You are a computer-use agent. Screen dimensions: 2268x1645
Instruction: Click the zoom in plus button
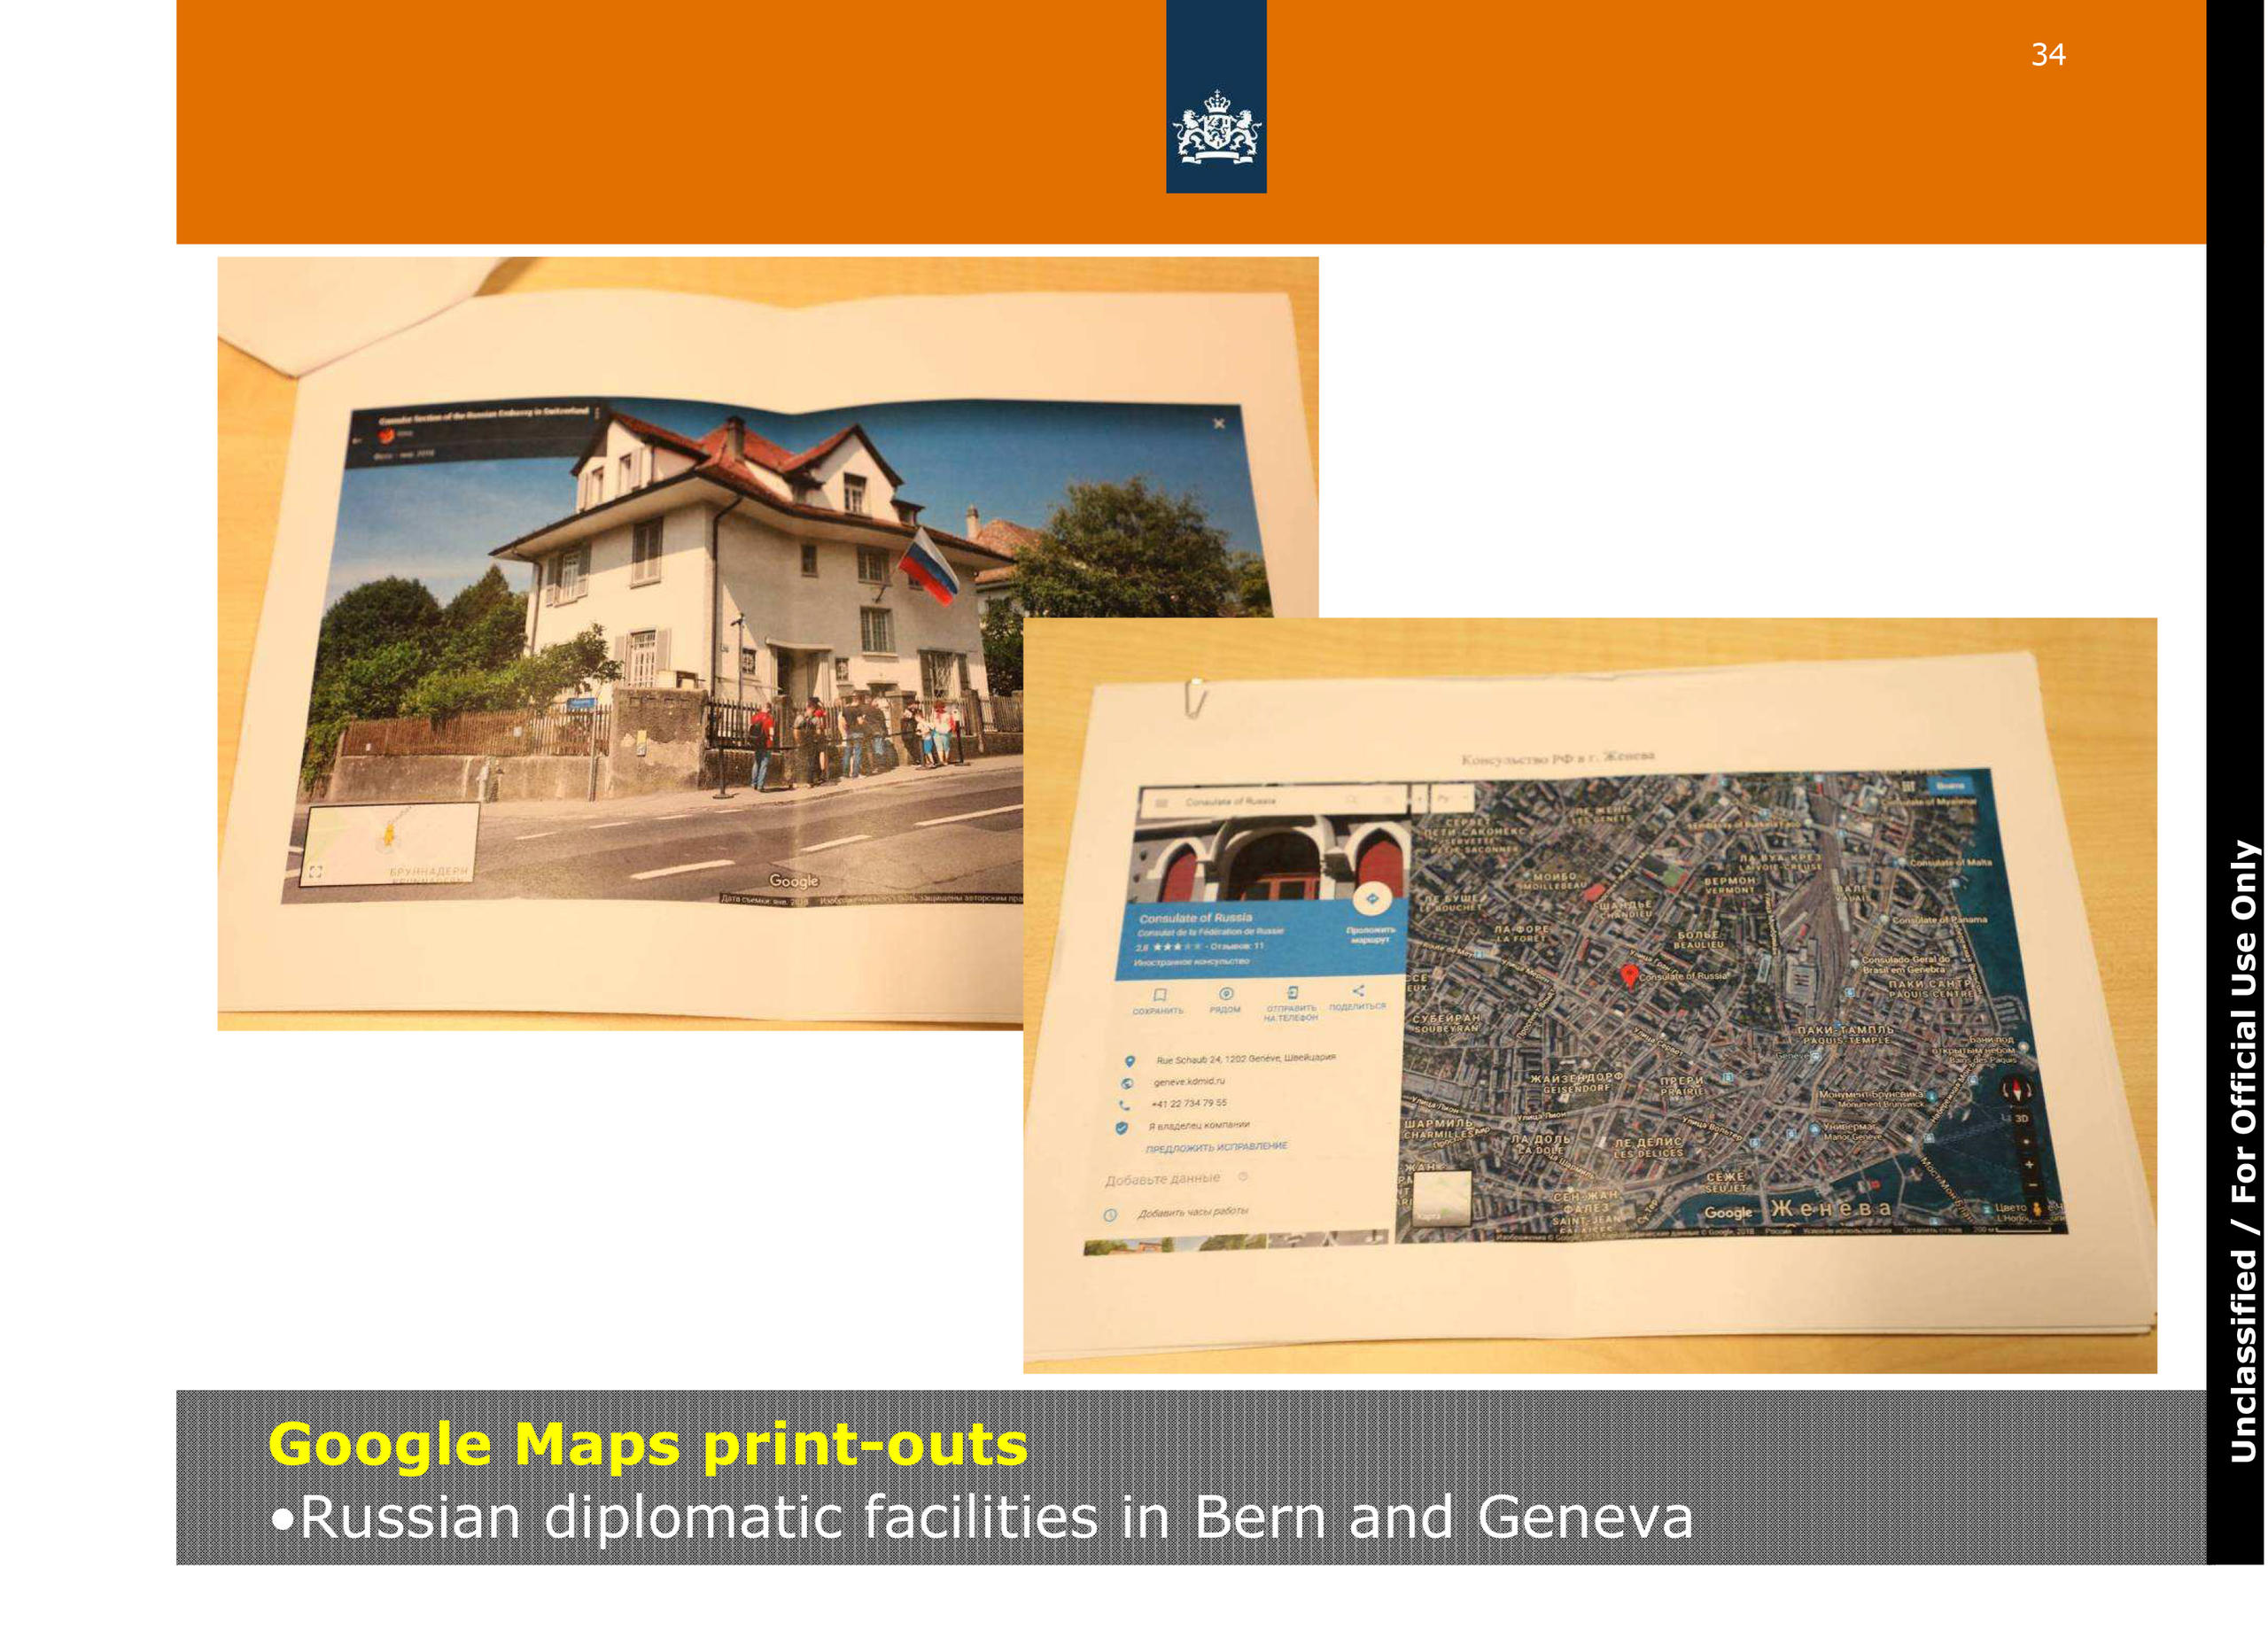2027,1164
